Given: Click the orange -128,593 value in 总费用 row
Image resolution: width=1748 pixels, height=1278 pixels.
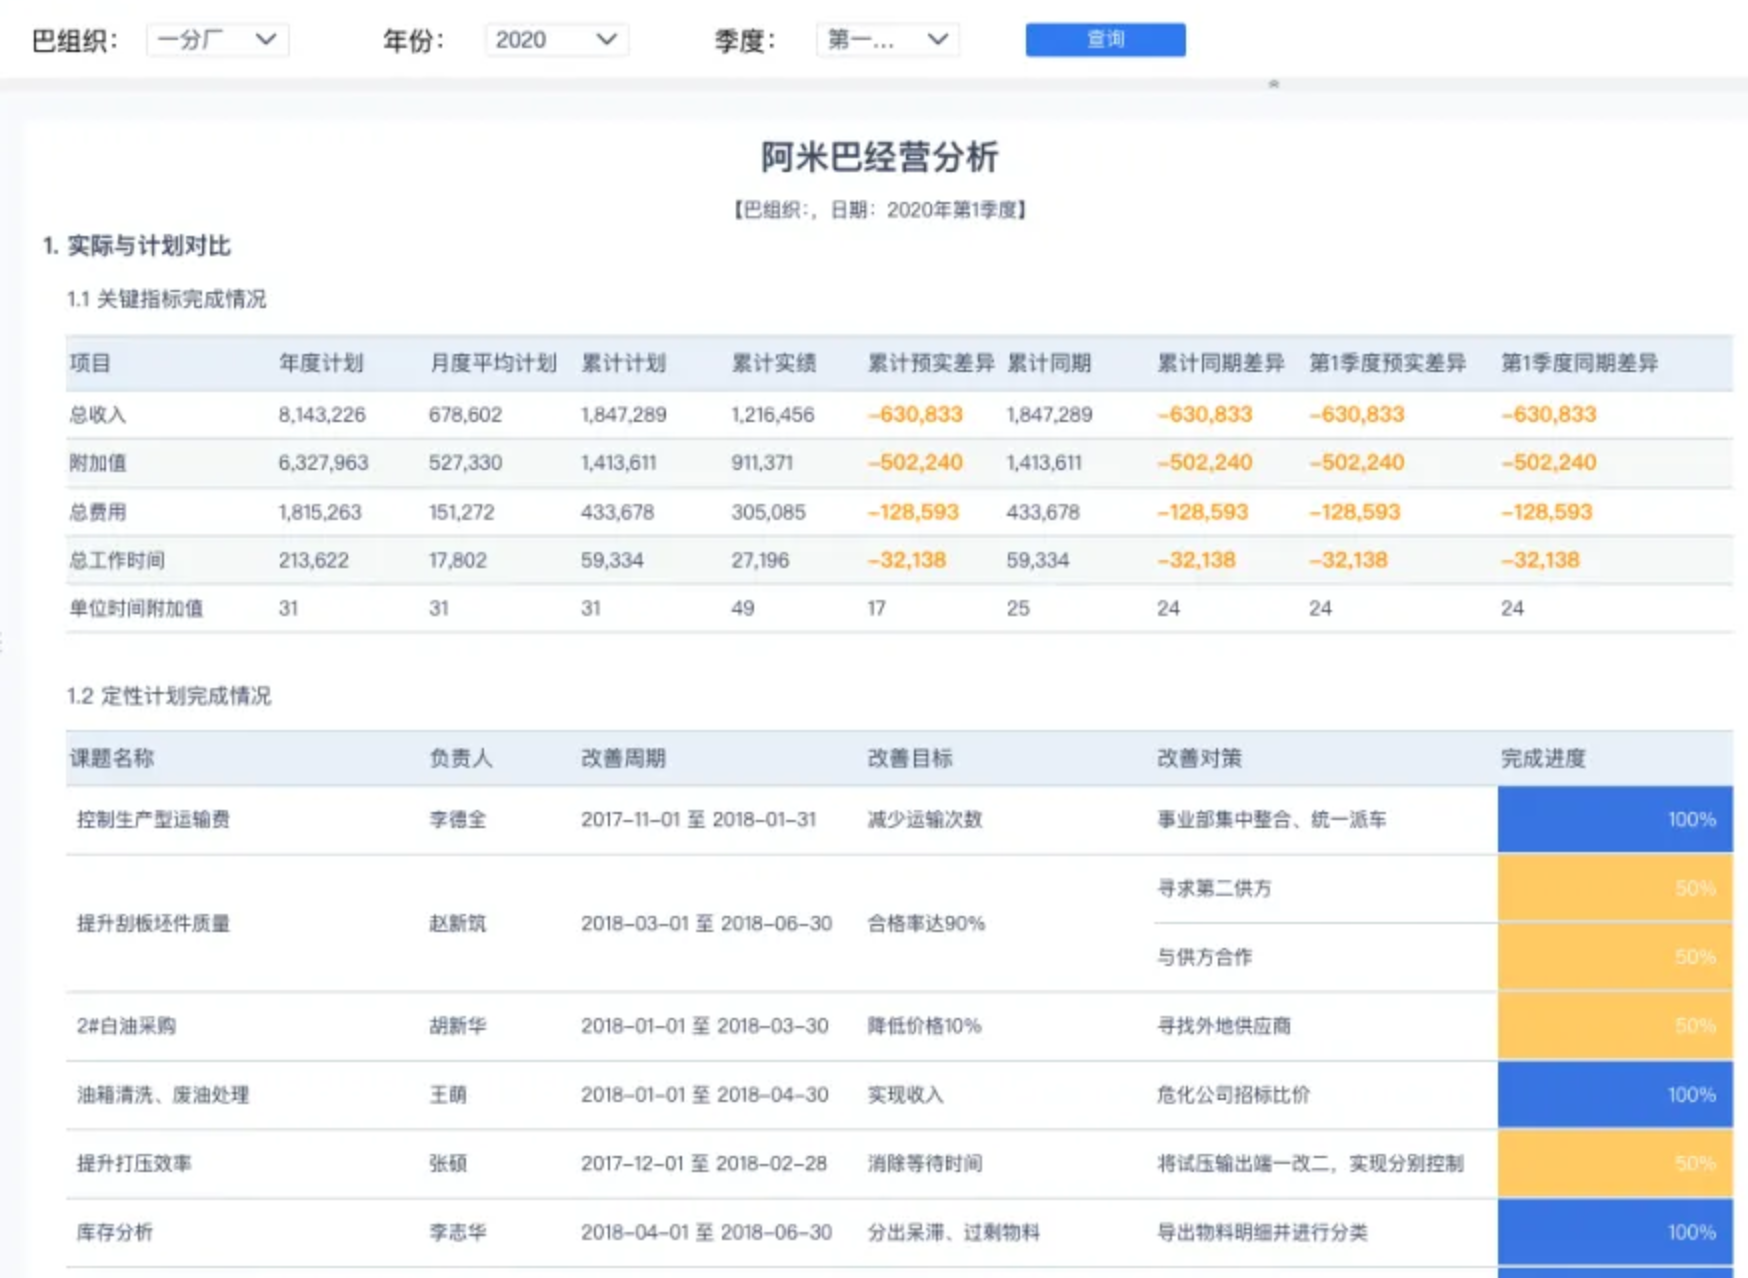Looking at the screenshot, I should coord(911,511).
